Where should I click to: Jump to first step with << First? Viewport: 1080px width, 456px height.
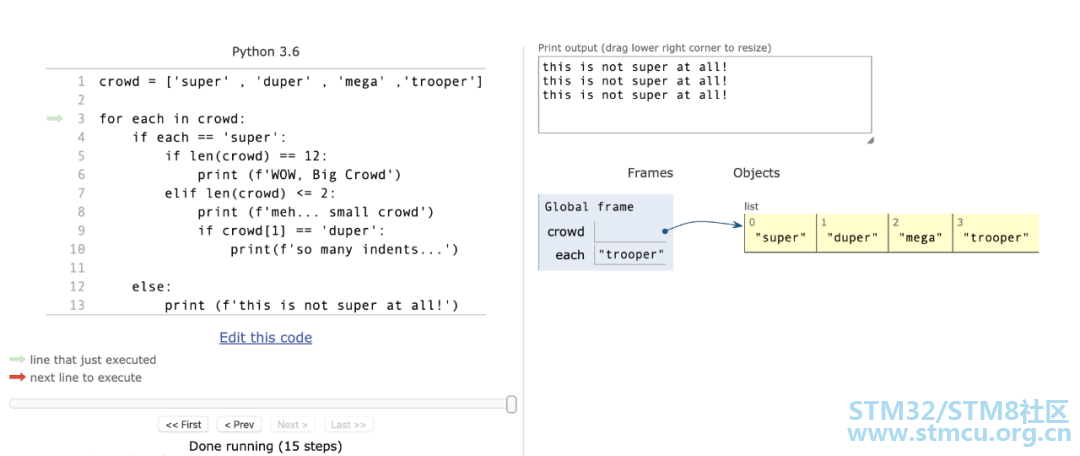(183, 424)
